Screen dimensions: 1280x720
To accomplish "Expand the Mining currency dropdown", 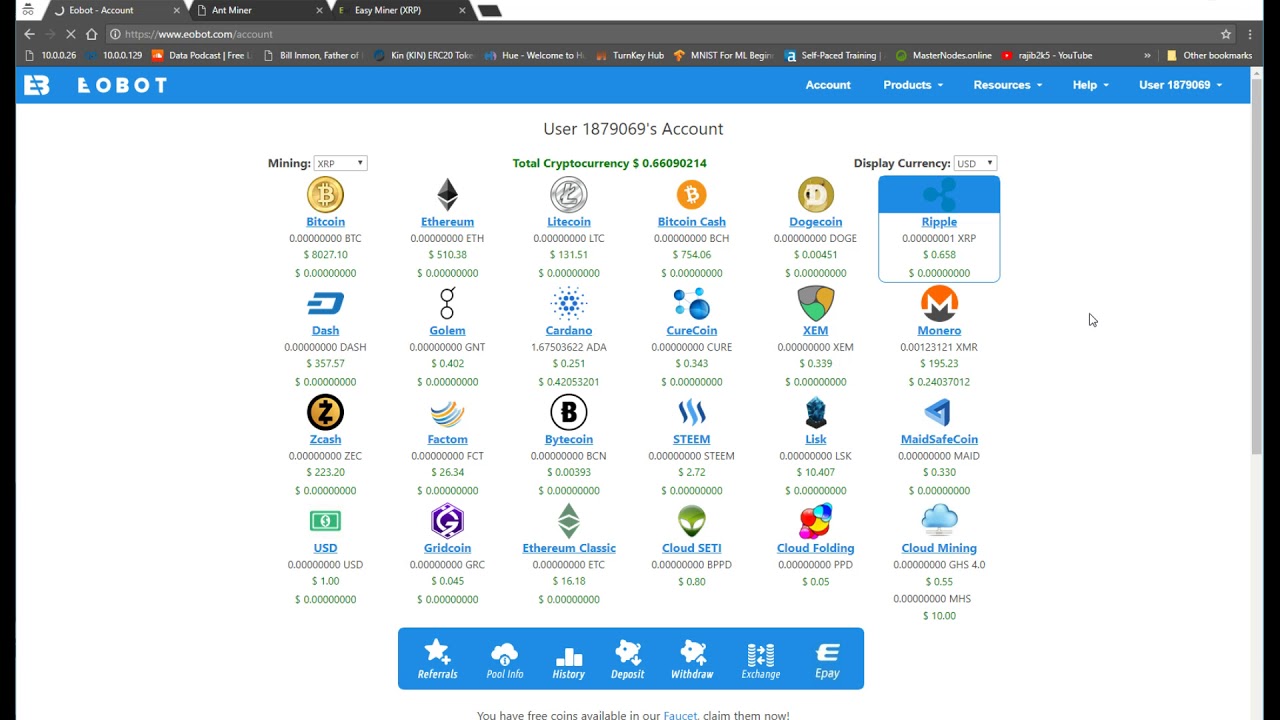I will 340,163.
